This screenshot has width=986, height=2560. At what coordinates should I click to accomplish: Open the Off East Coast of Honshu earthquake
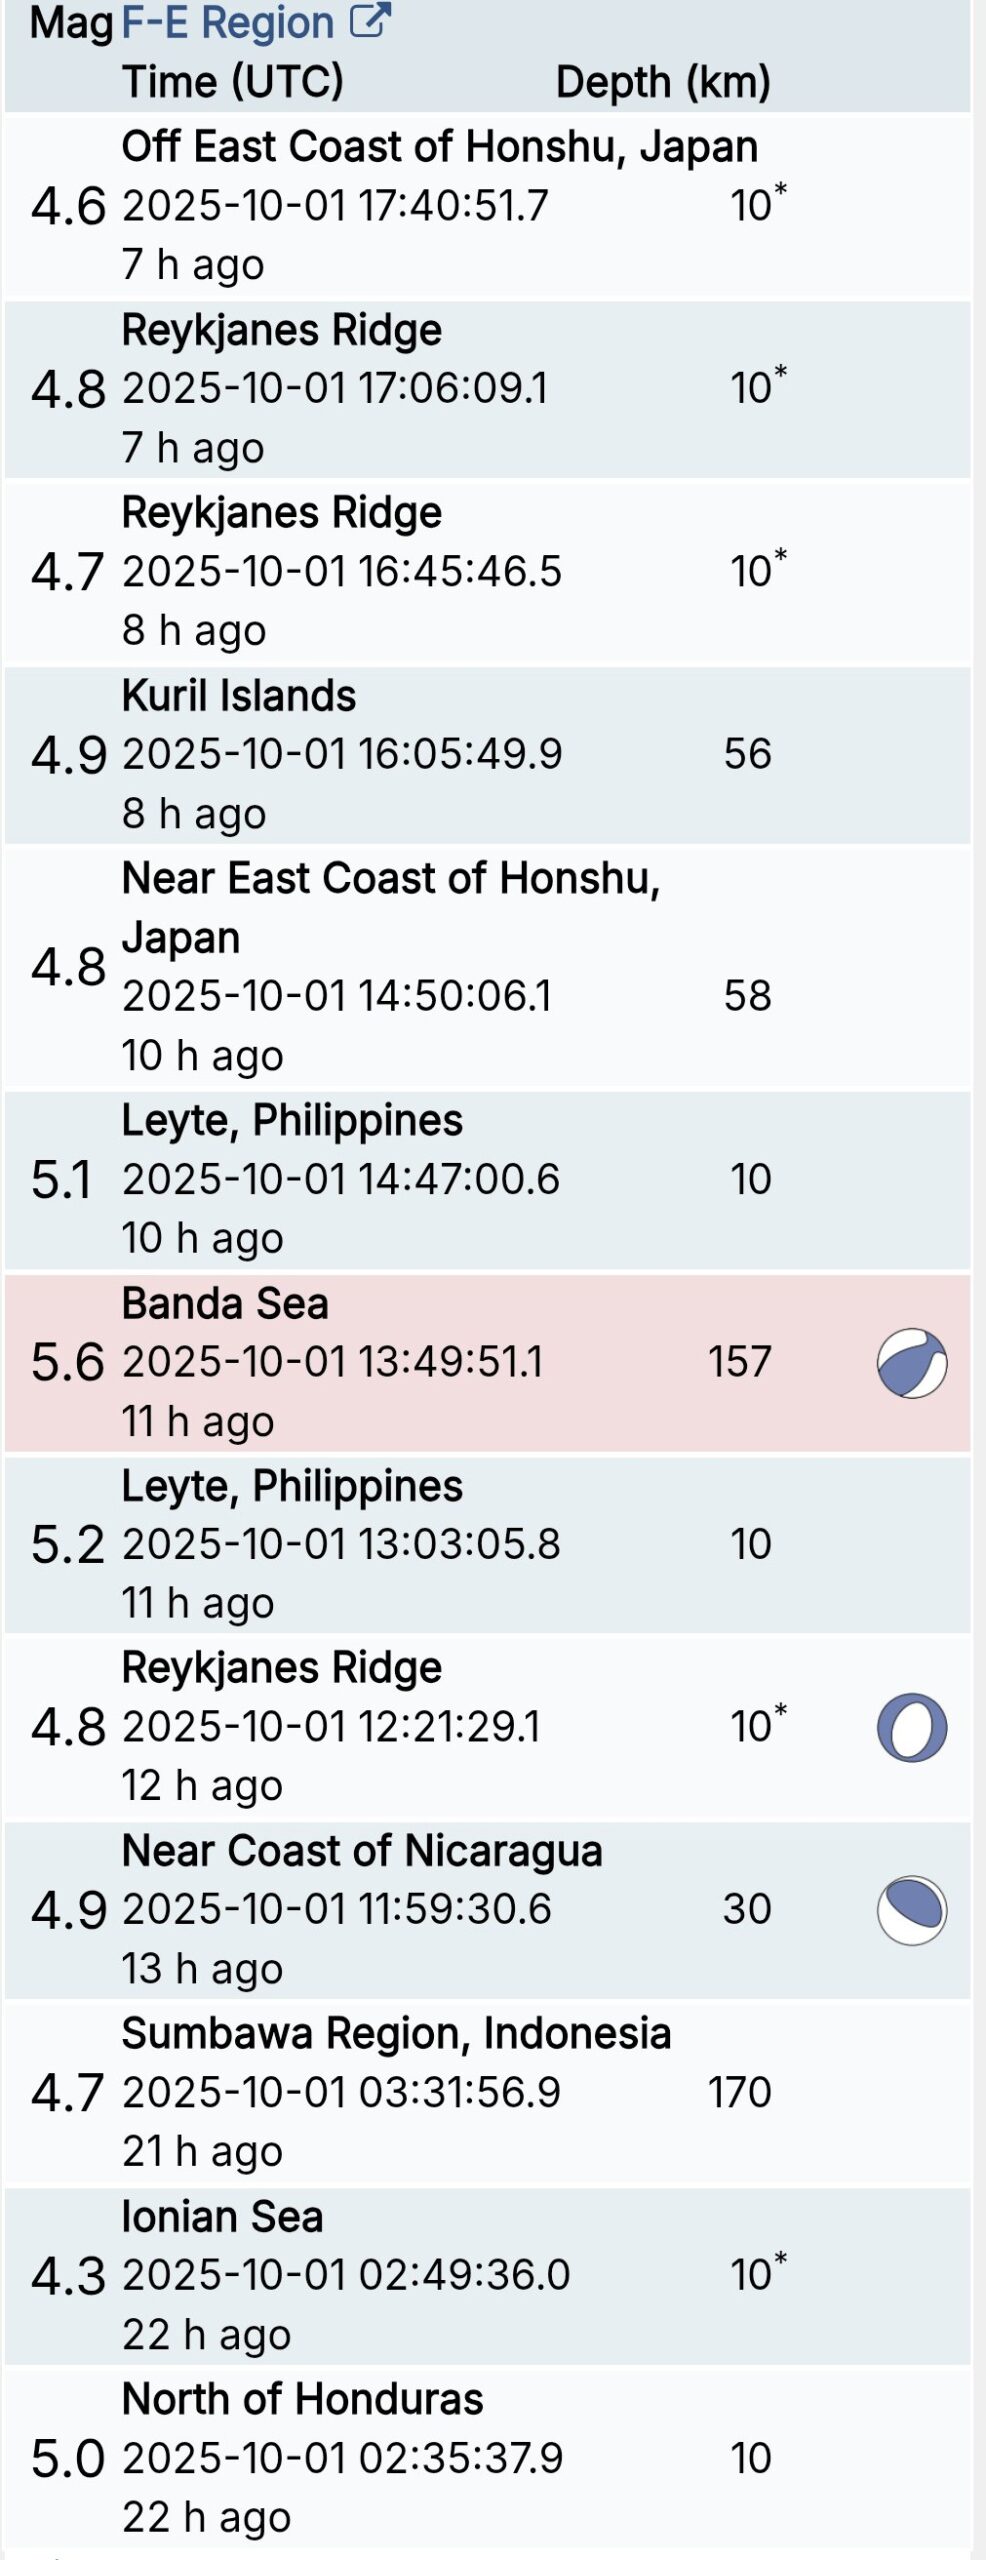pos(439,147)
